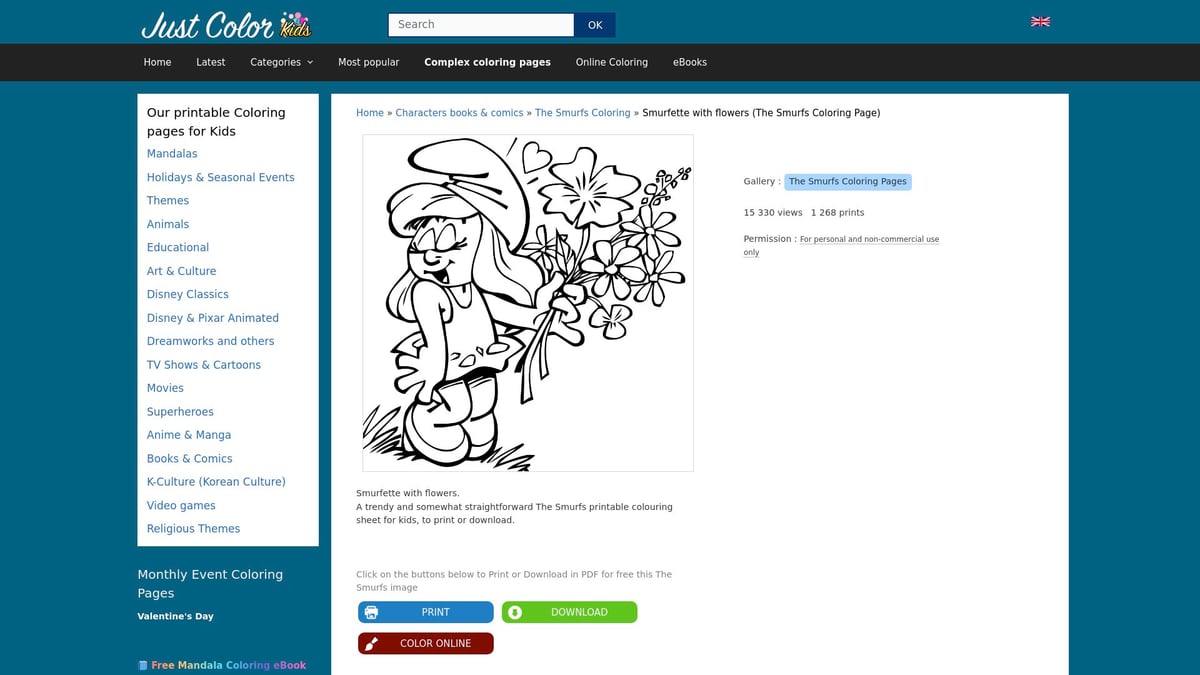Follow The Smurfs Coloring breadcrumb link
This screenshot has width=1200, height=675.
pyautogui.click(x=583, y=112)
